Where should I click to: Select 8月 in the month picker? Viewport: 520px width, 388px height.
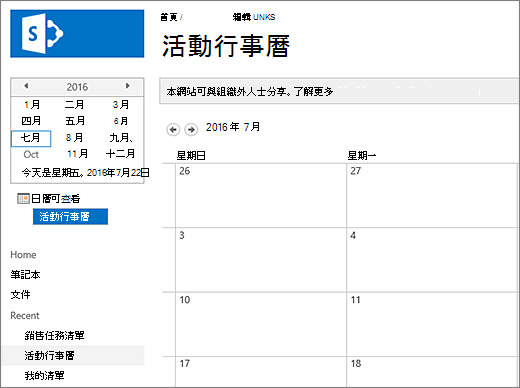tap(74, 137)
